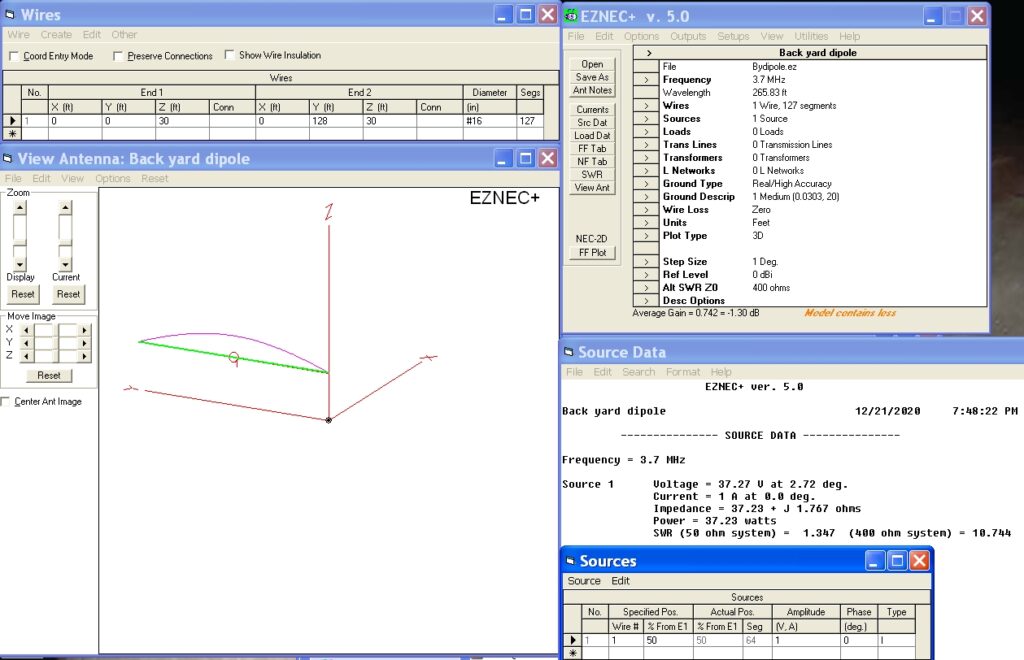Move image Z right arrow
Screen dimensions: 1024x660
coord(84,356)
